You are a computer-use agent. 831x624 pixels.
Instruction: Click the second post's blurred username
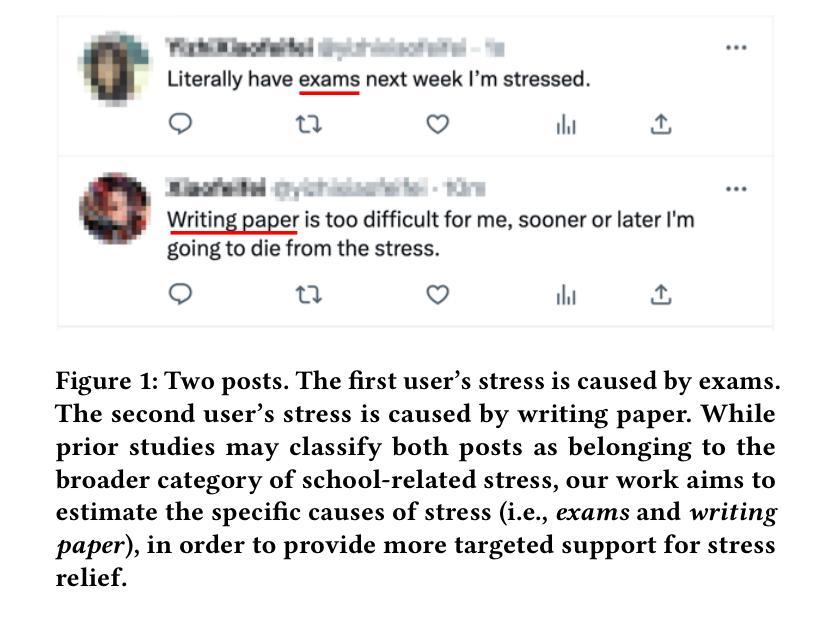(216, 188)
